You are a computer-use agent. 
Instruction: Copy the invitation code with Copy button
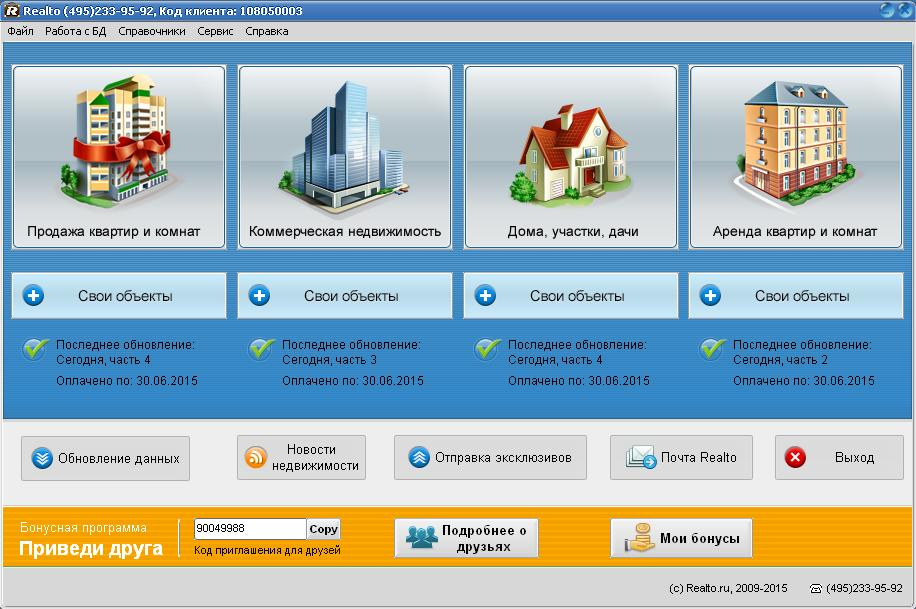pyautogui.click(x=324, y=529)
